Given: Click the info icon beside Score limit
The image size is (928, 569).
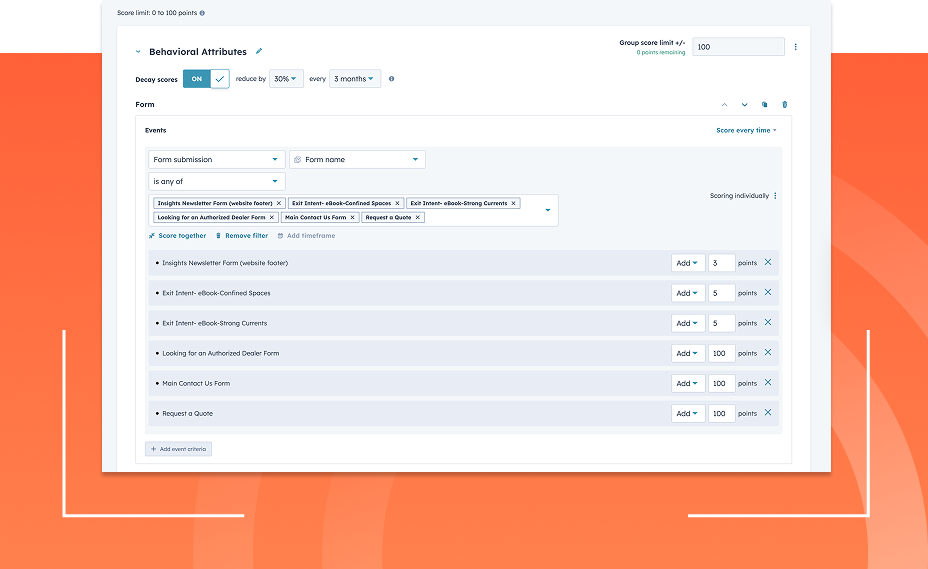Looking at the screenshot, I should pos(202,13).
